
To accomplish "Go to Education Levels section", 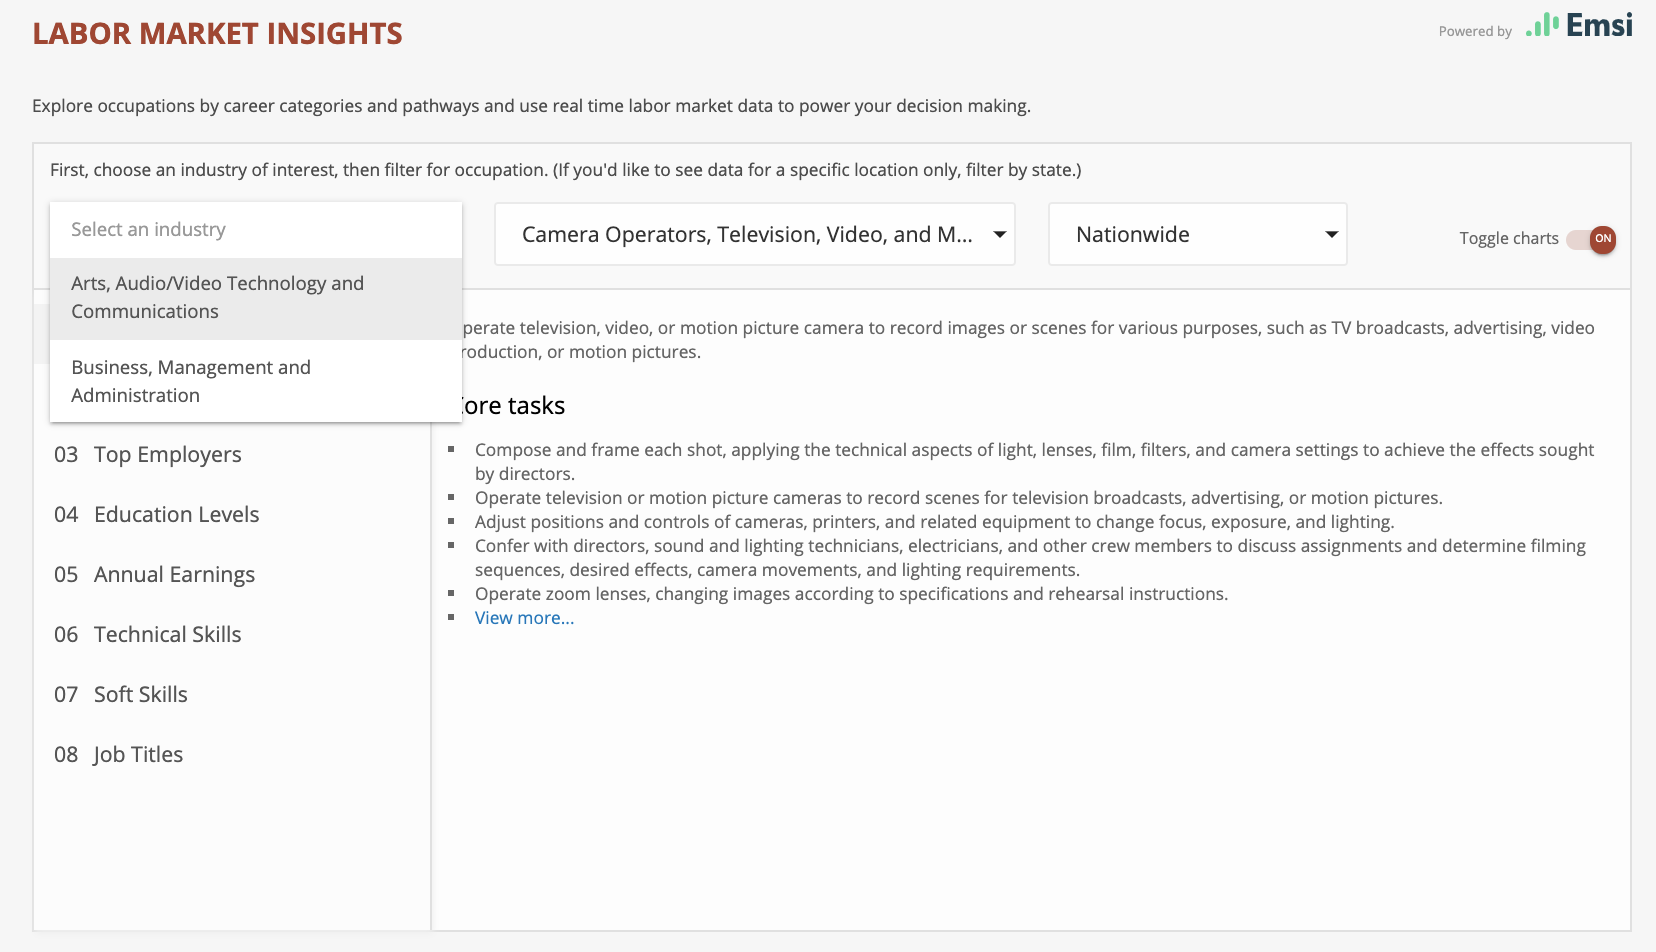I will point(176,515).
